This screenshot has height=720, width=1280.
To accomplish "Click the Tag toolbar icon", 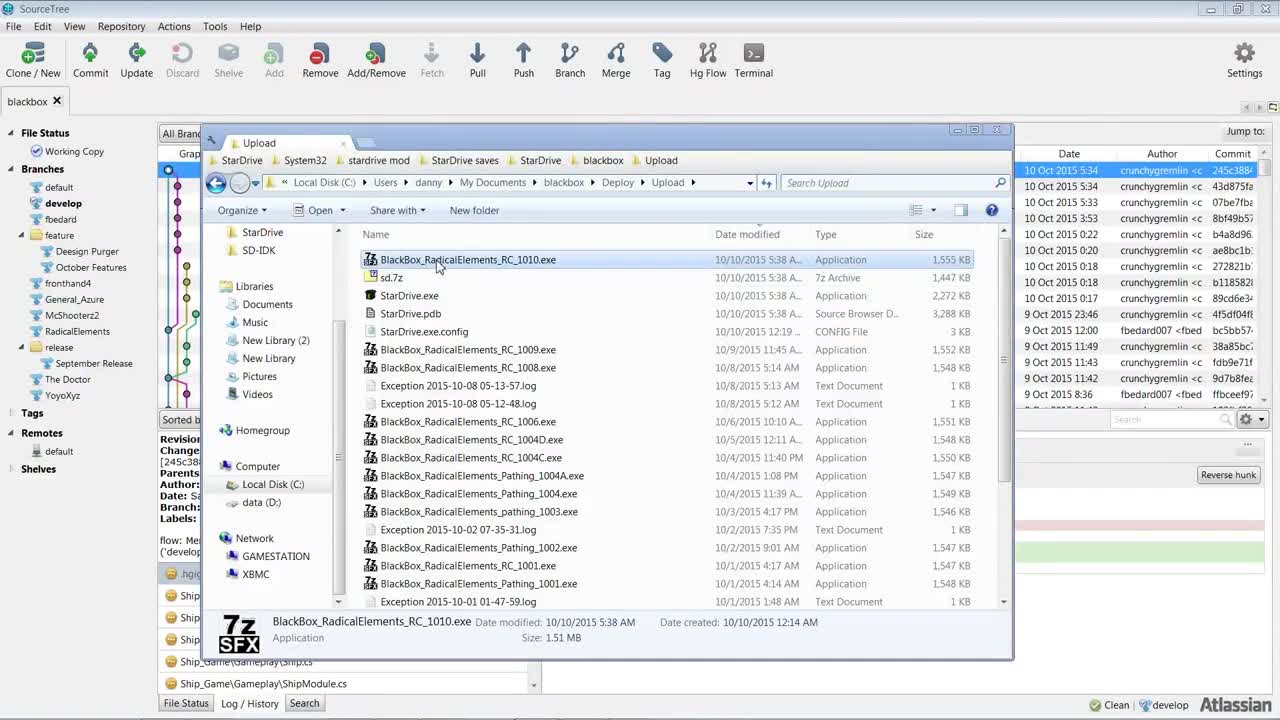I will click(x=662, y=60).
